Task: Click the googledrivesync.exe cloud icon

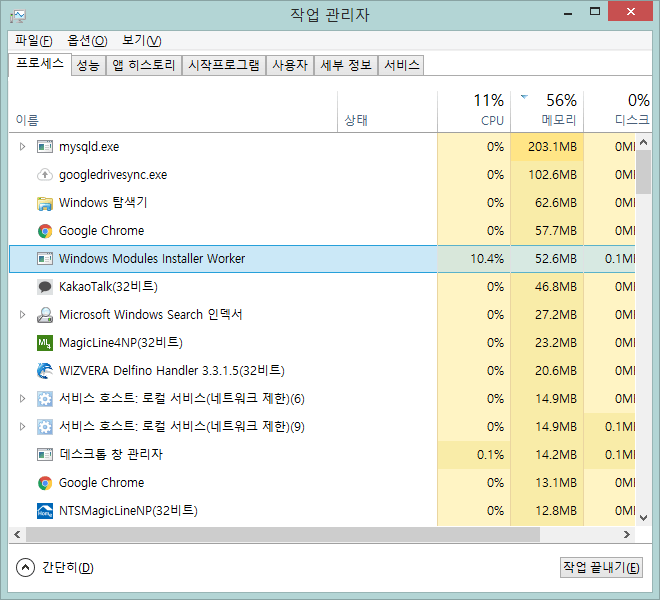Action: tap(45, 174)
